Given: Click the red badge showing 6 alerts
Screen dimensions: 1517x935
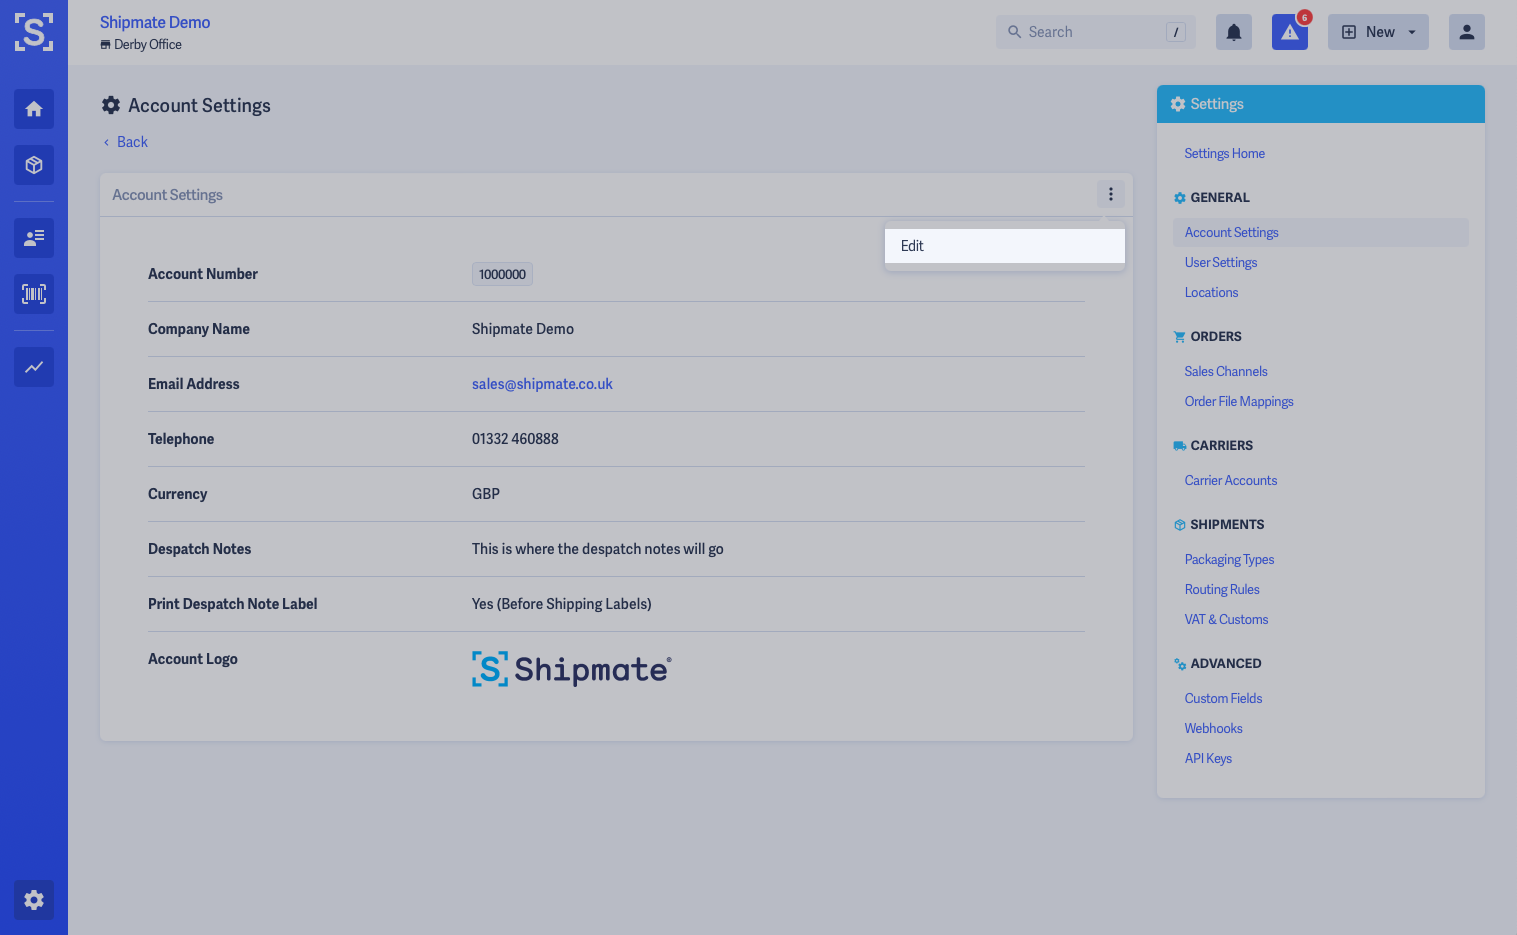Looking at the screenshot, I should click(x=1305, y=17).
